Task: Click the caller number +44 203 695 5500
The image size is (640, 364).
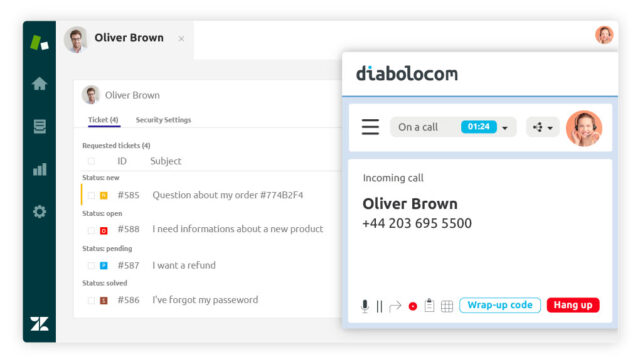Action: pyautogui.click(x=417, y=223)
